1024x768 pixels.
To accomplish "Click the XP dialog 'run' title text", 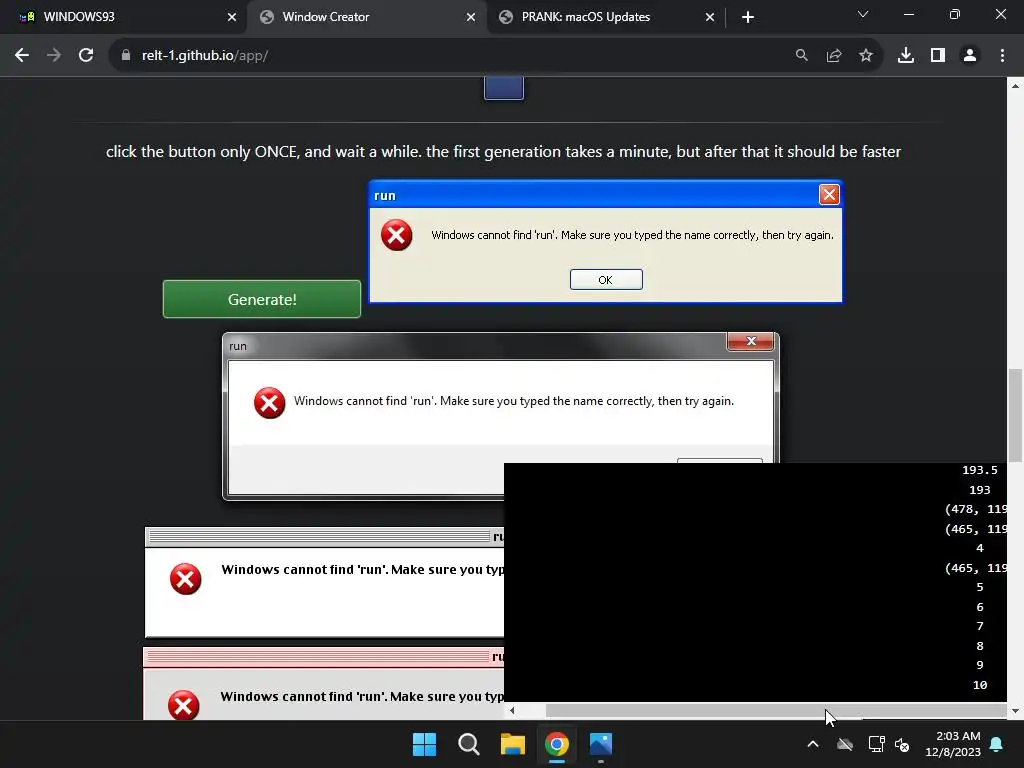I will click(385, 196).
